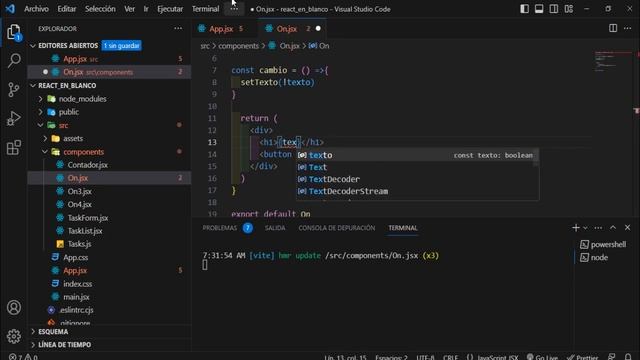Choose the TextDecoderStream suggestion

click(417, 191)
